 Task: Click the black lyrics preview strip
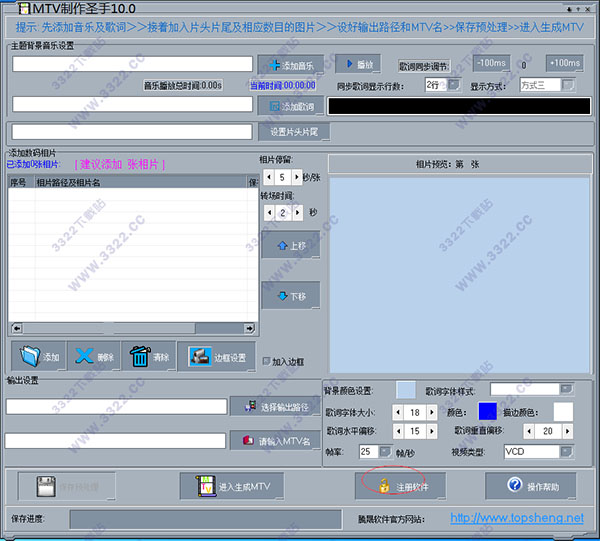459,106
